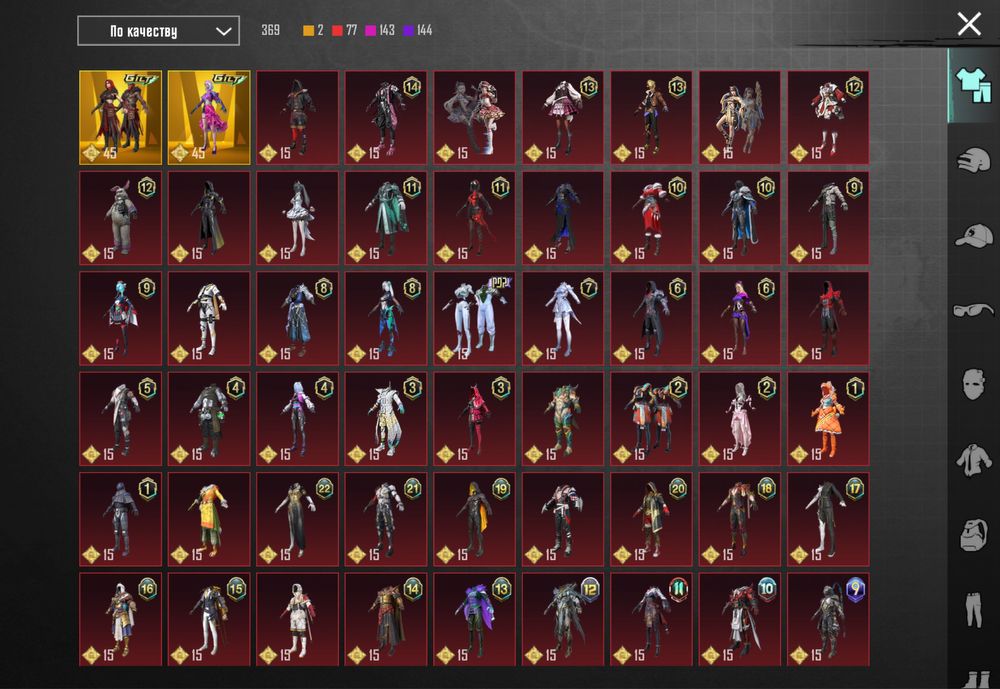Select the yellow and green outfit card
The height and width of the screenshot is (689, 1000).
pos(209,519)
